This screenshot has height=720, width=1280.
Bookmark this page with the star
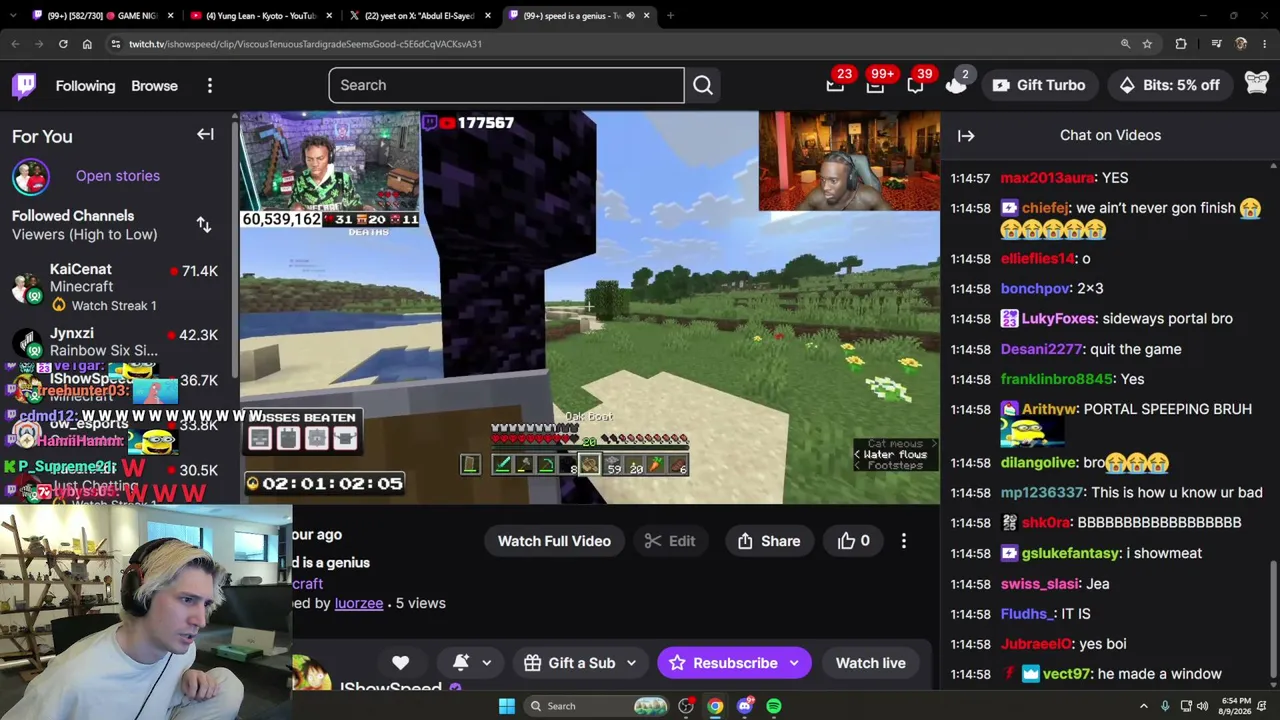(x=1147, y=44)
